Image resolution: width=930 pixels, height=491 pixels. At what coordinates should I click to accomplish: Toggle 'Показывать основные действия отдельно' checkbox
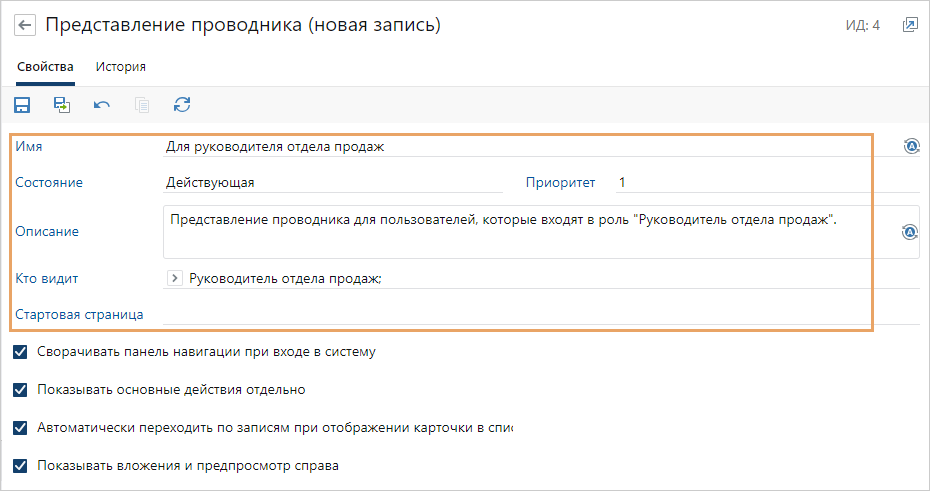click(x=20, y=390)
